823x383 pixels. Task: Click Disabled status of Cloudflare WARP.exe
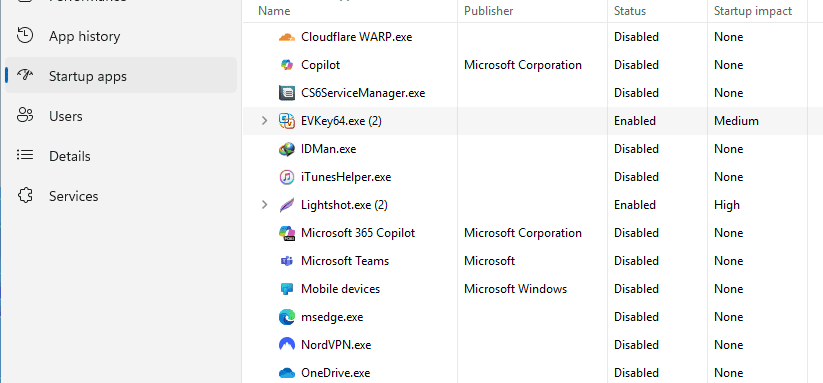(636, 37)
